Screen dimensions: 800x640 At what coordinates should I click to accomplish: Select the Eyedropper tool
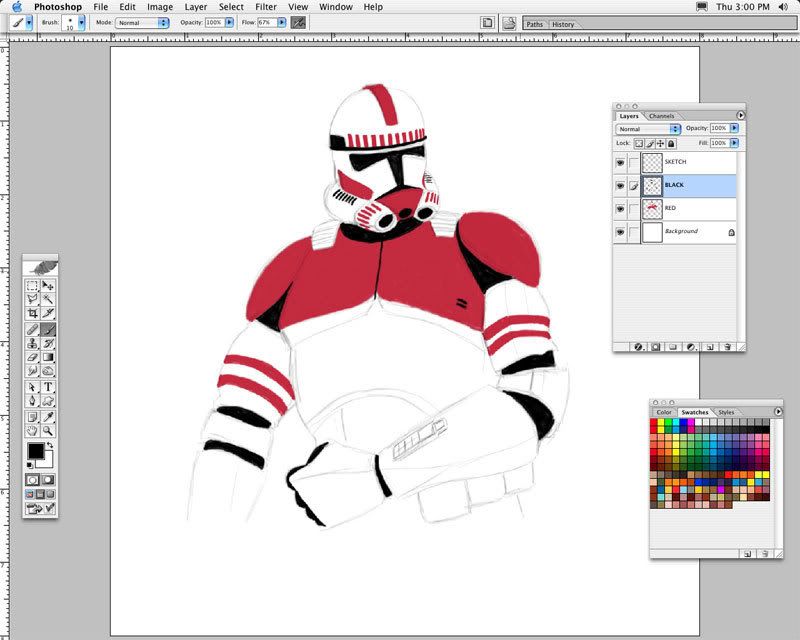coord(48,417)
